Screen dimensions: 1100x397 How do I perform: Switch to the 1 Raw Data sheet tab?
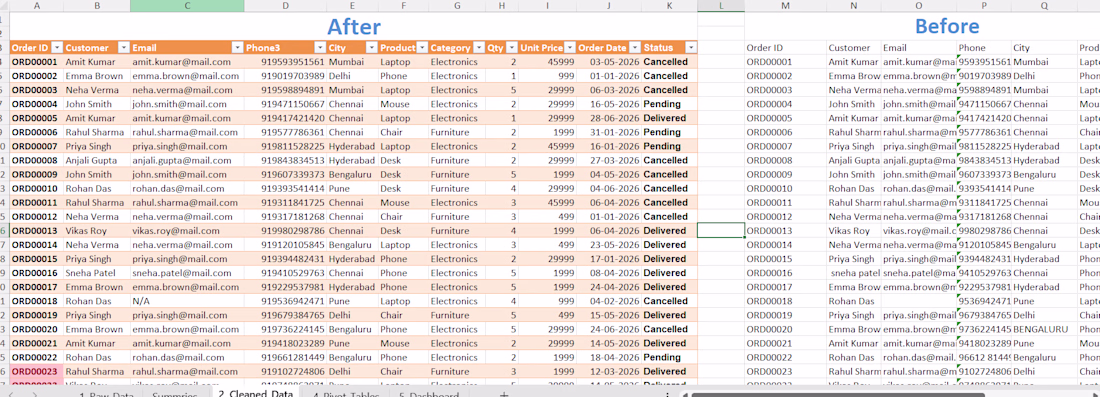click(106, 393)
